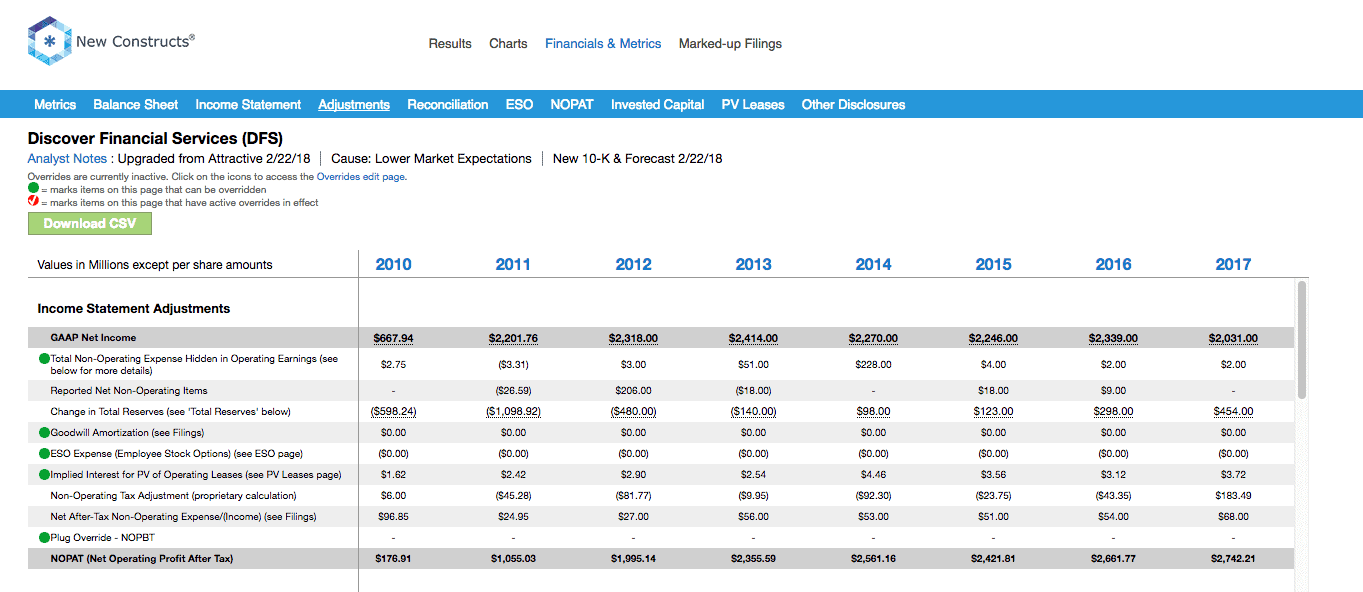Image resolution: width=1363 pixels, height=592 pixels.
Task: Click the 2013 column header
Action: point(753,264)
